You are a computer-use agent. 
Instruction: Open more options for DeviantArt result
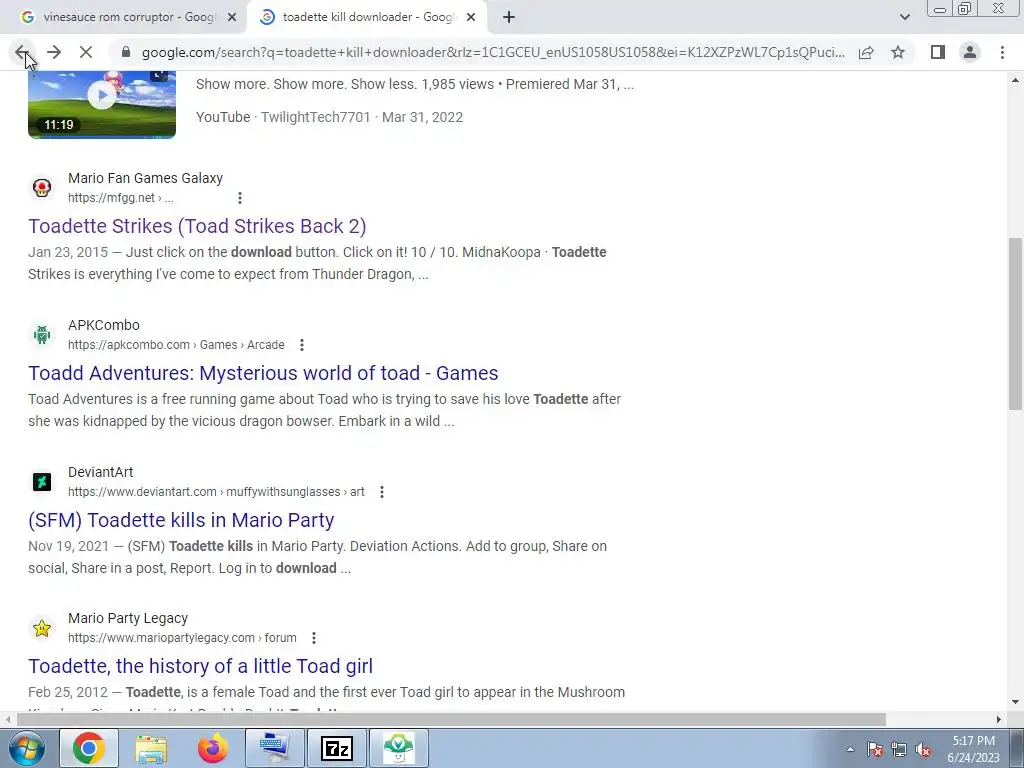382,492
